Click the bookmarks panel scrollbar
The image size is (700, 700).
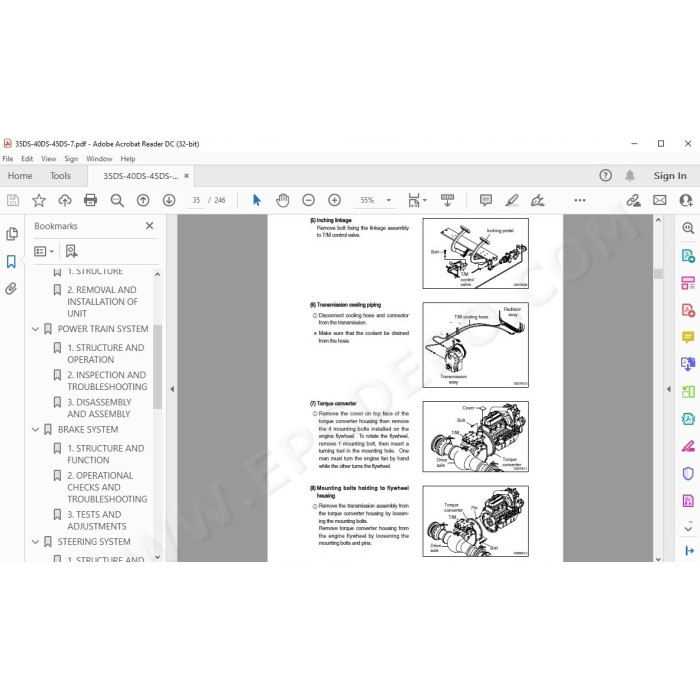pos(157,366)
